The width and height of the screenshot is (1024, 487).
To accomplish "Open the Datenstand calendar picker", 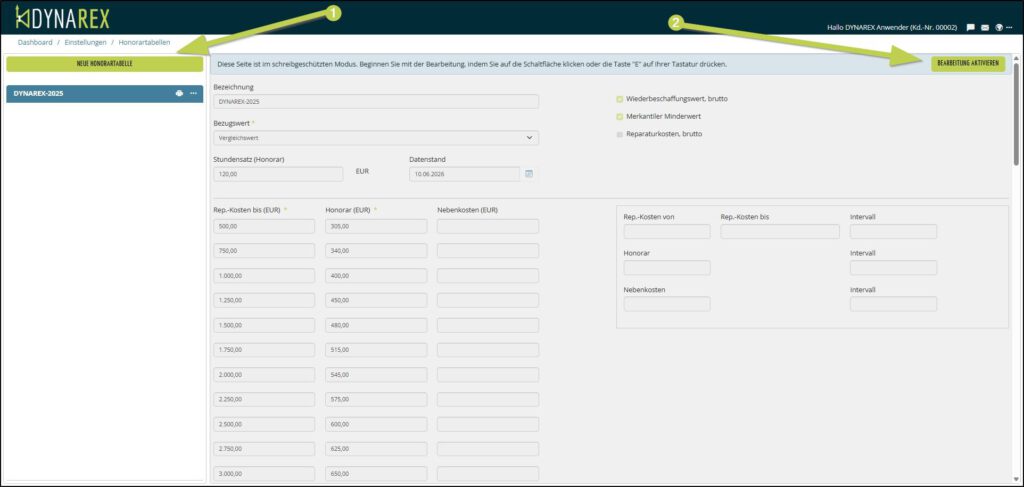I will tap(529, 174).
